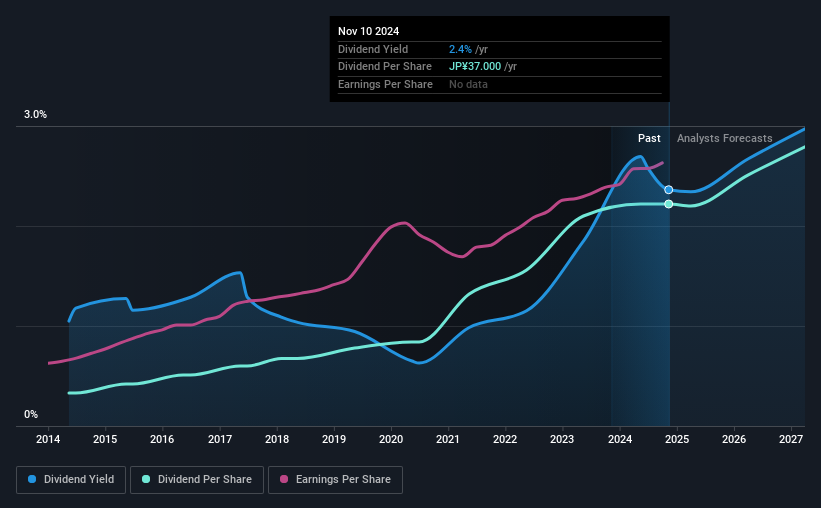
Task: Click the Analysts Forecasts label
Action: tap(724, 138)
